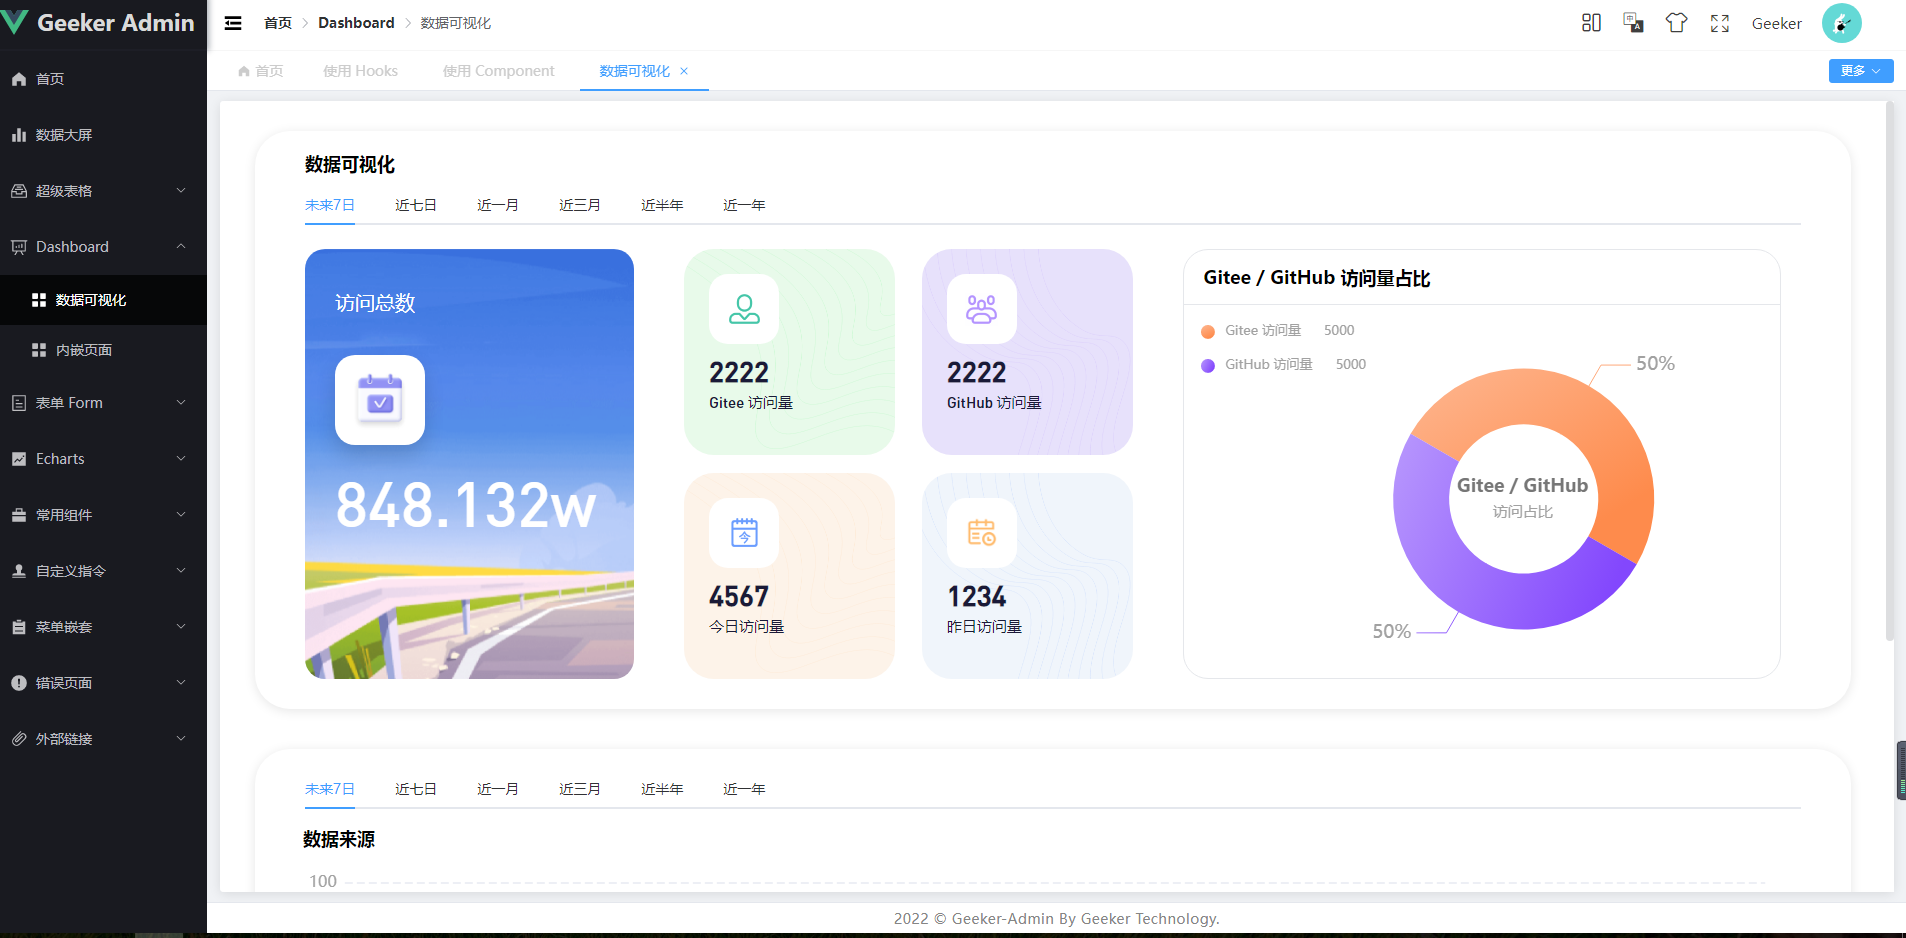Collapse the sidebar with the hamburger icon
1906x938 pixels.
(x=233, y=23)
